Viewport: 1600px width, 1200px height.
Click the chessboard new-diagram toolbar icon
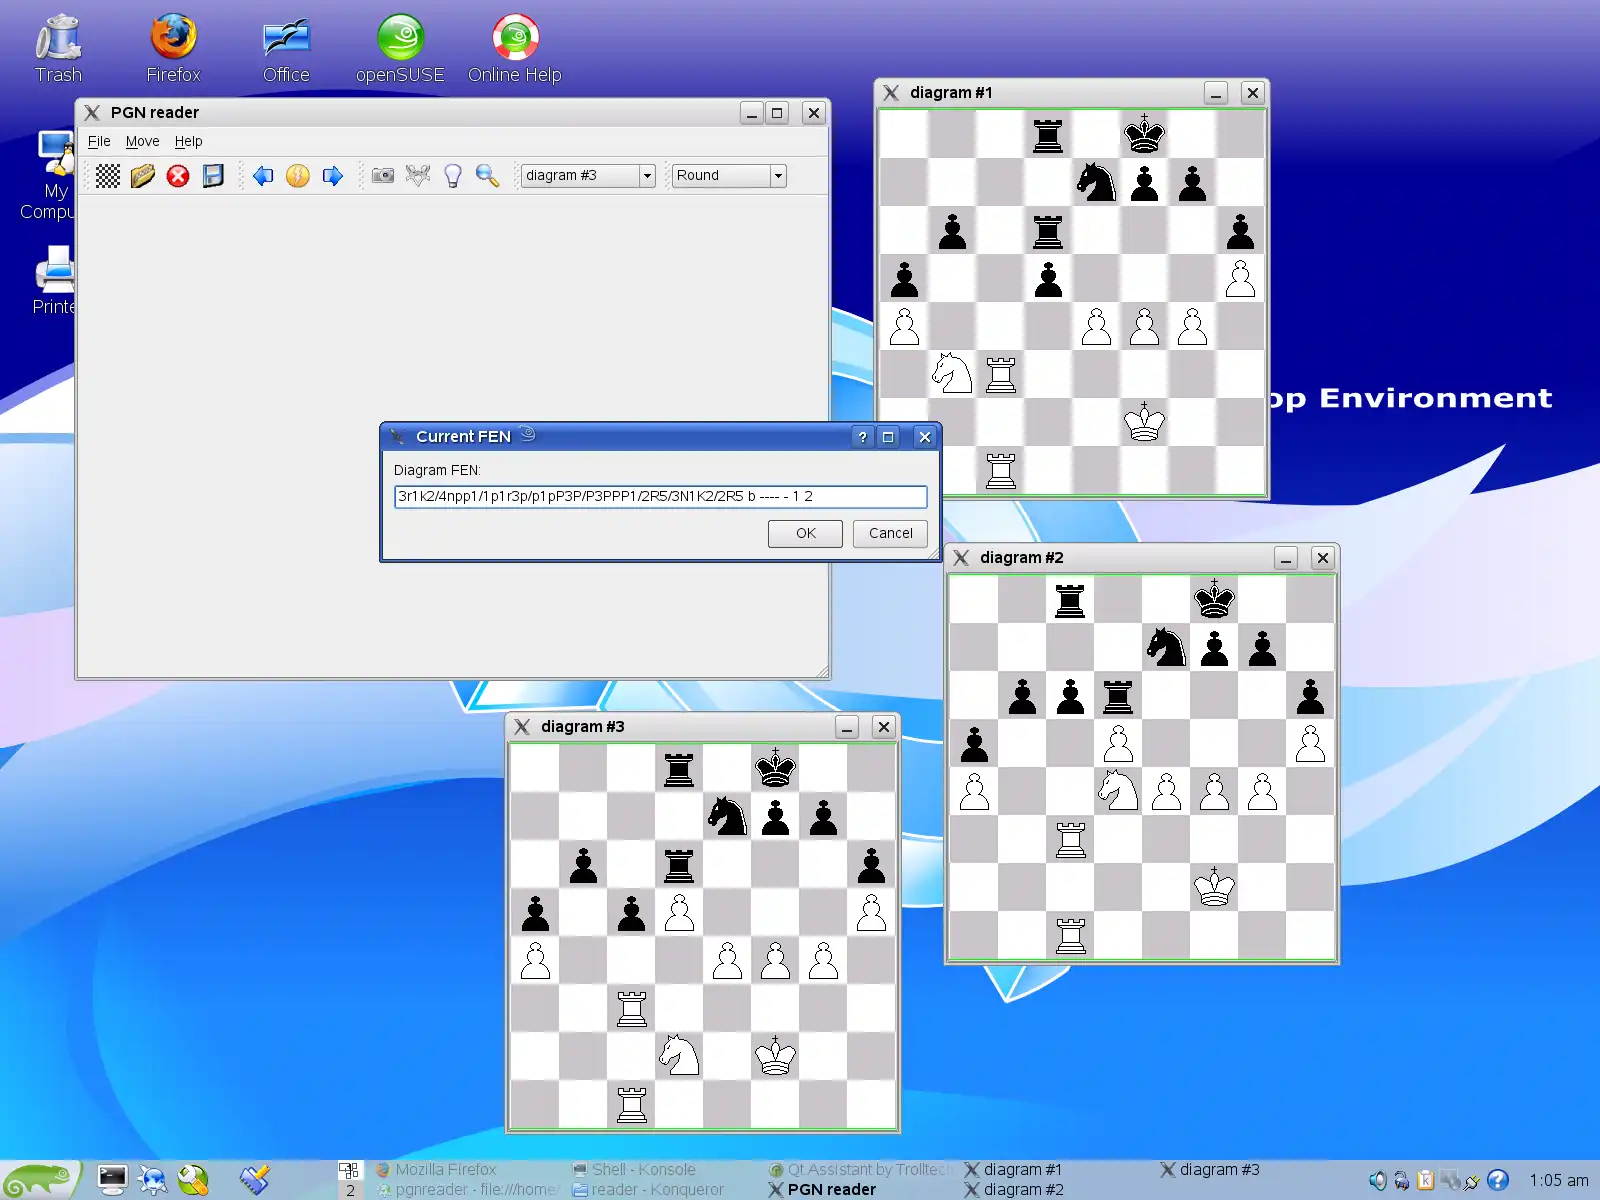tap(108, 176)
